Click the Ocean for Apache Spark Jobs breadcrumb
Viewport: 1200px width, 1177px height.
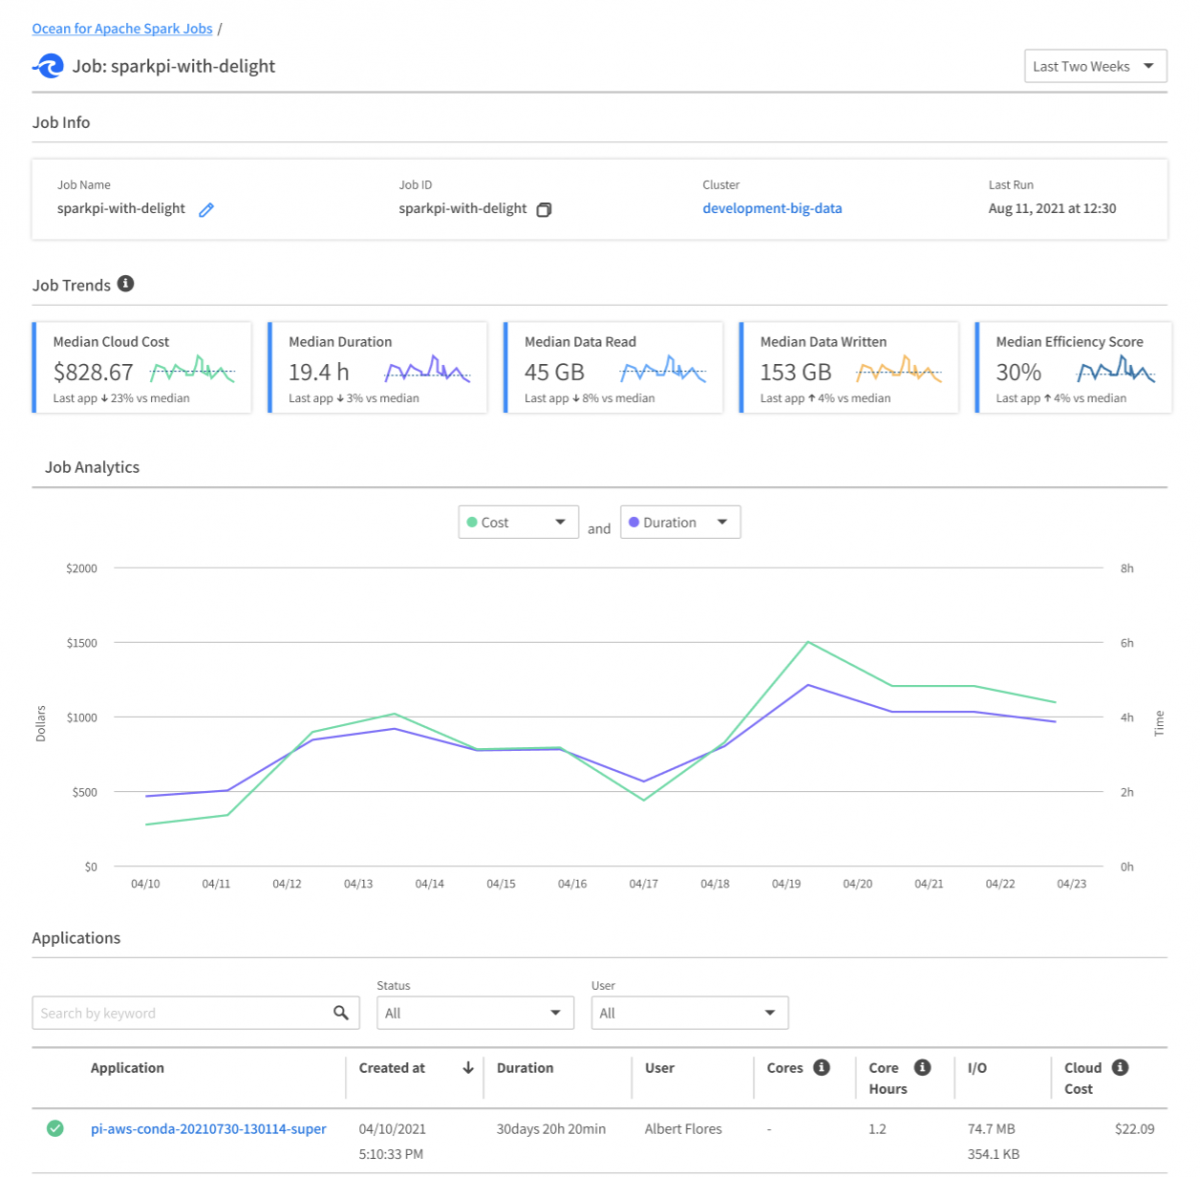point(122,29)
